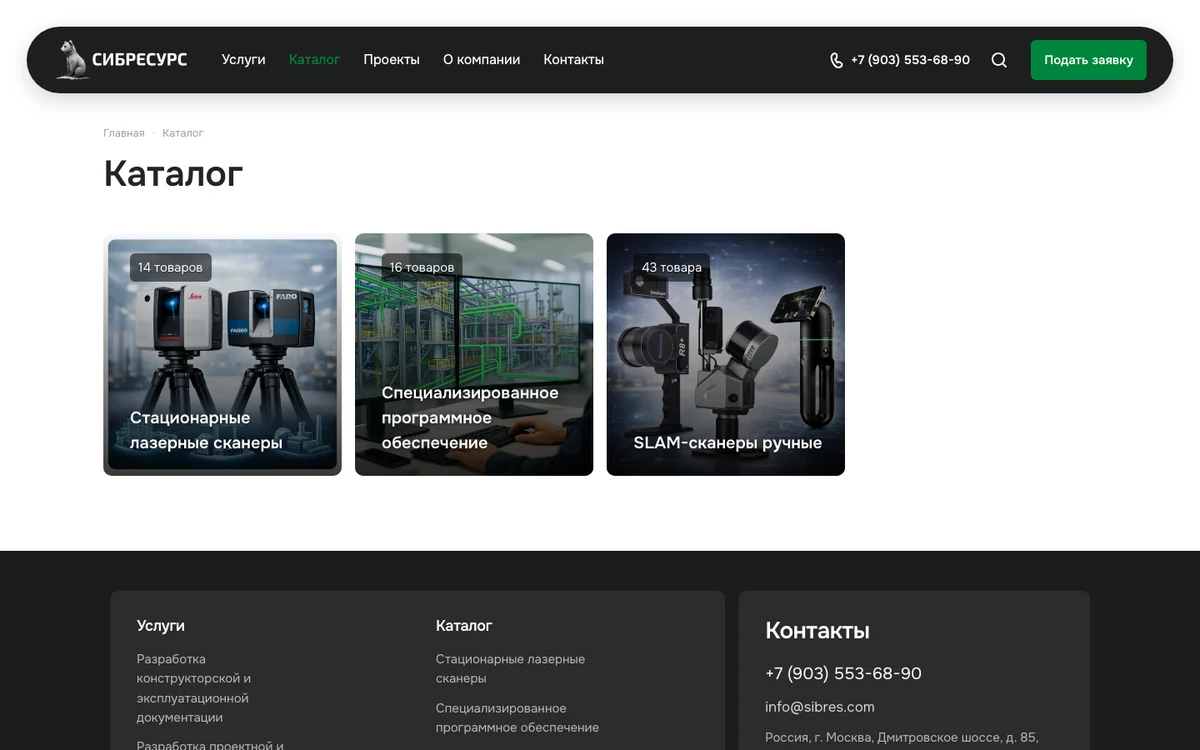
Task: Click the Подать заявку button
Action: tap(1088, 60)
